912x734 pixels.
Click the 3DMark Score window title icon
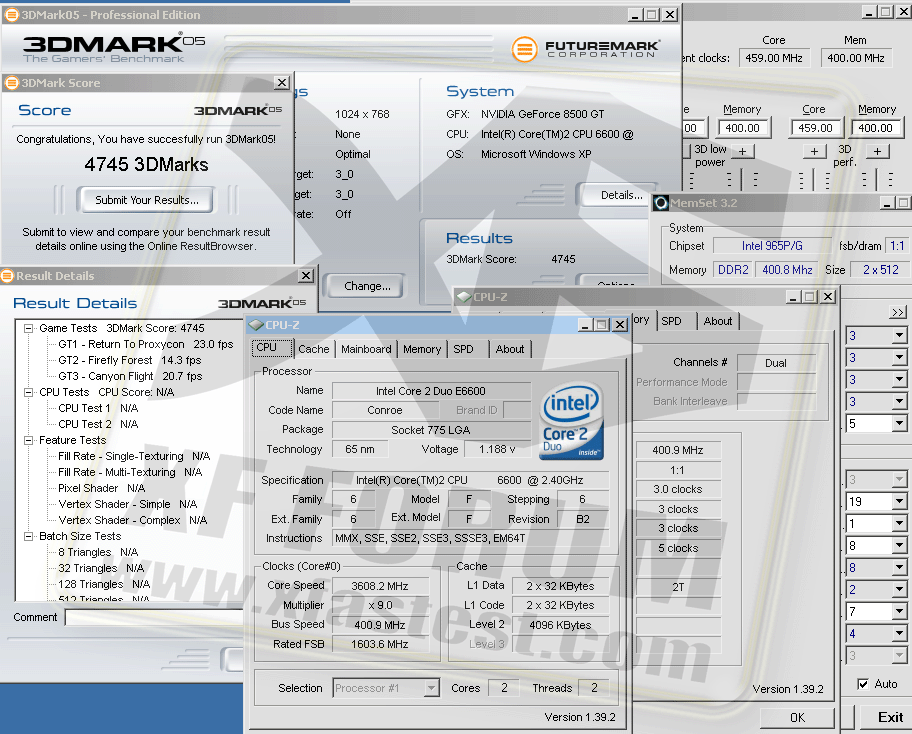coord(11,83)
